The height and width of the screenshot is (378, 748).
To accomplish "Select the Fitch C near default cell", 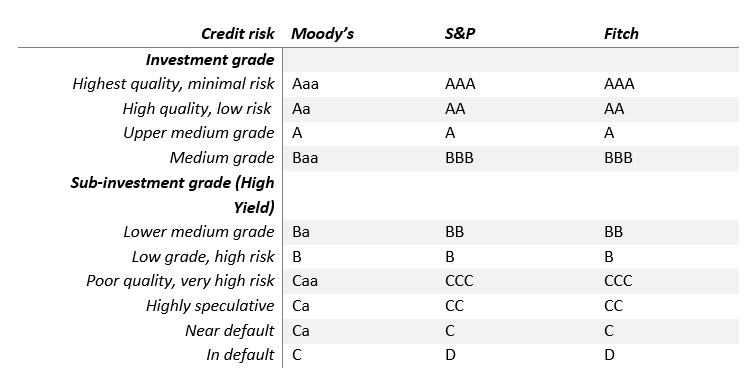I will (x=609, y=330).
